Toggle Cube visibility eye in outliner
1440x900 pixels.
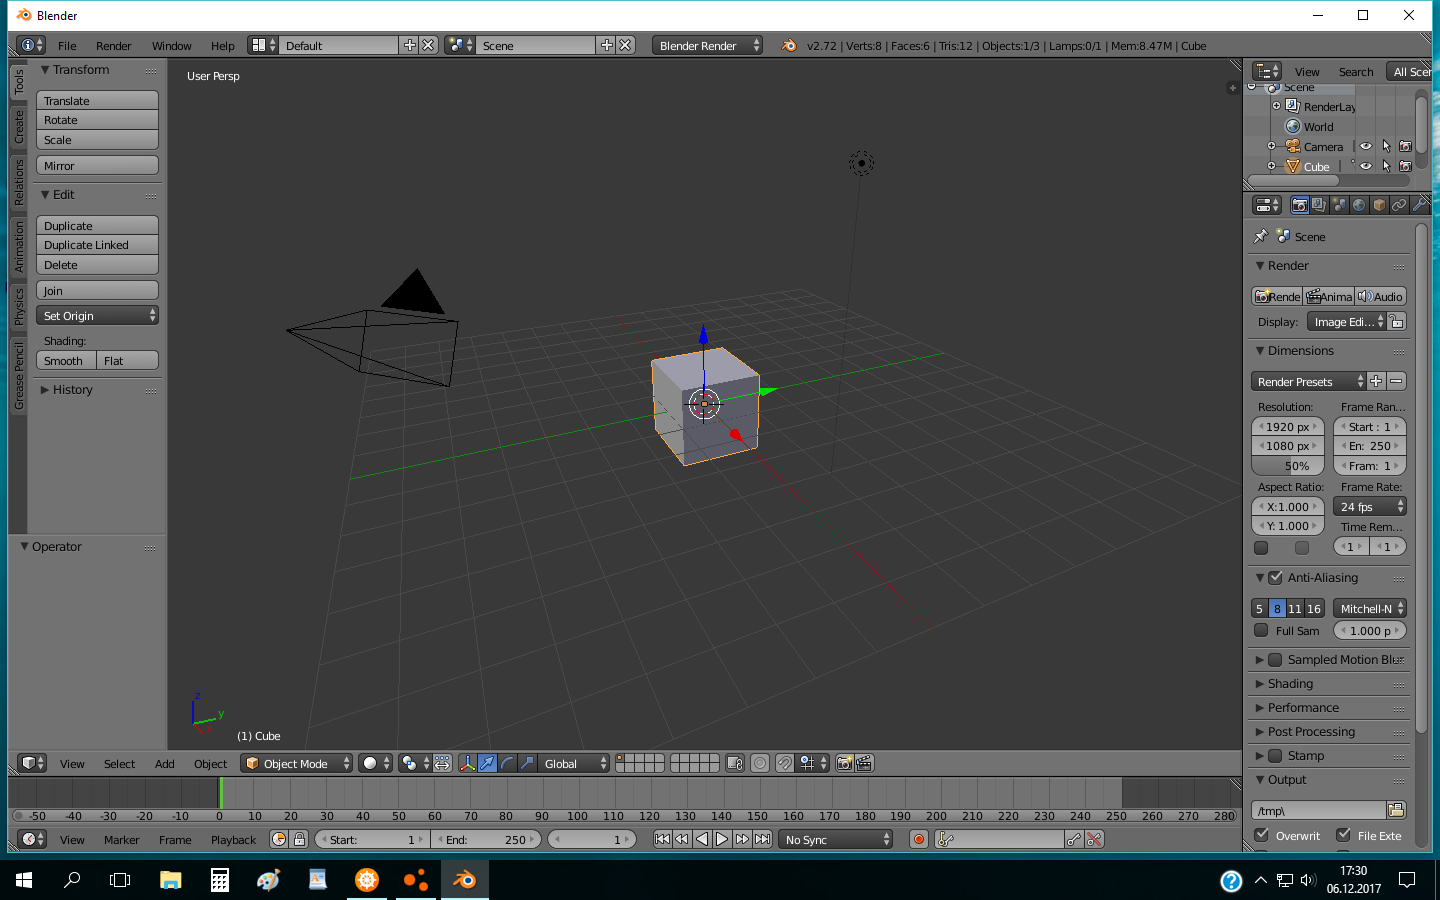[x=1366, y=166]
